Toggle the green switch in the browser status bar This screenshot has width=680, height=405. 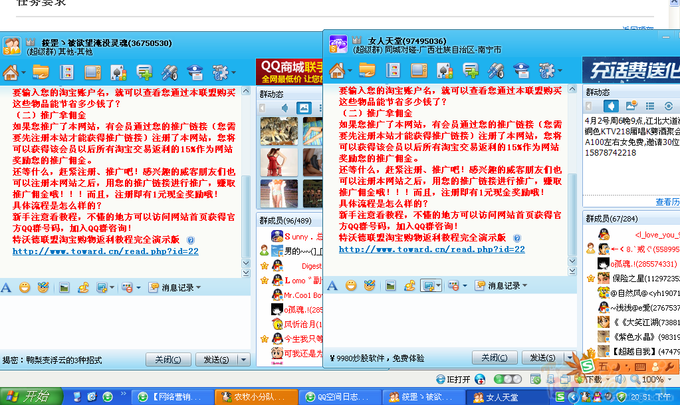click(508, 379)
